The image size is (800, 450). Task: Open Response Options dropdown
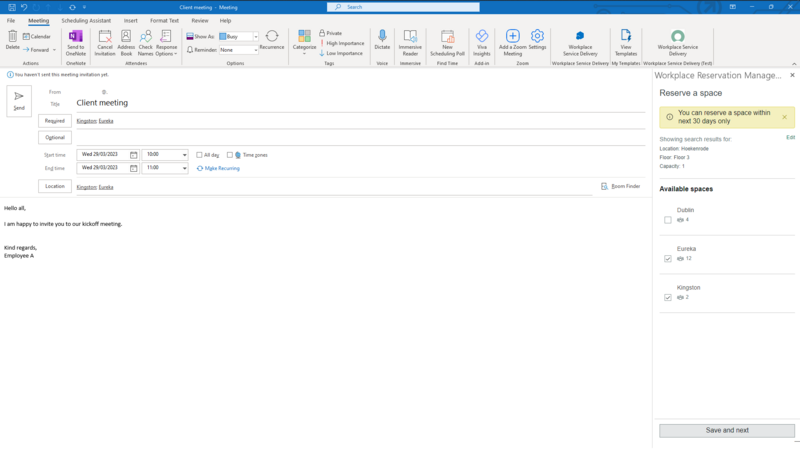tap(166, 43)
